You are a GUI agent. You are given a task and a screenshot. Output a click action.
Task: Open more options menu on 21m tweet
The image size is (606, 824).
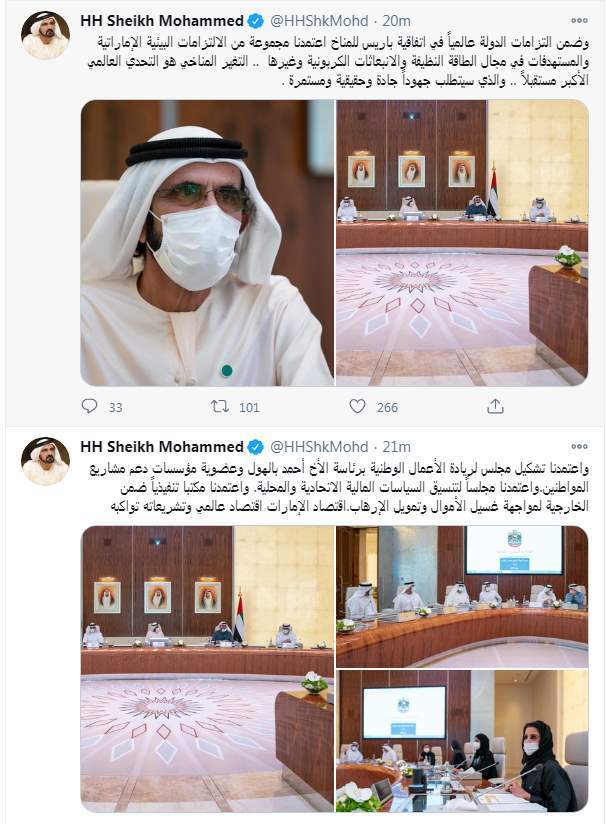[579, 447]
